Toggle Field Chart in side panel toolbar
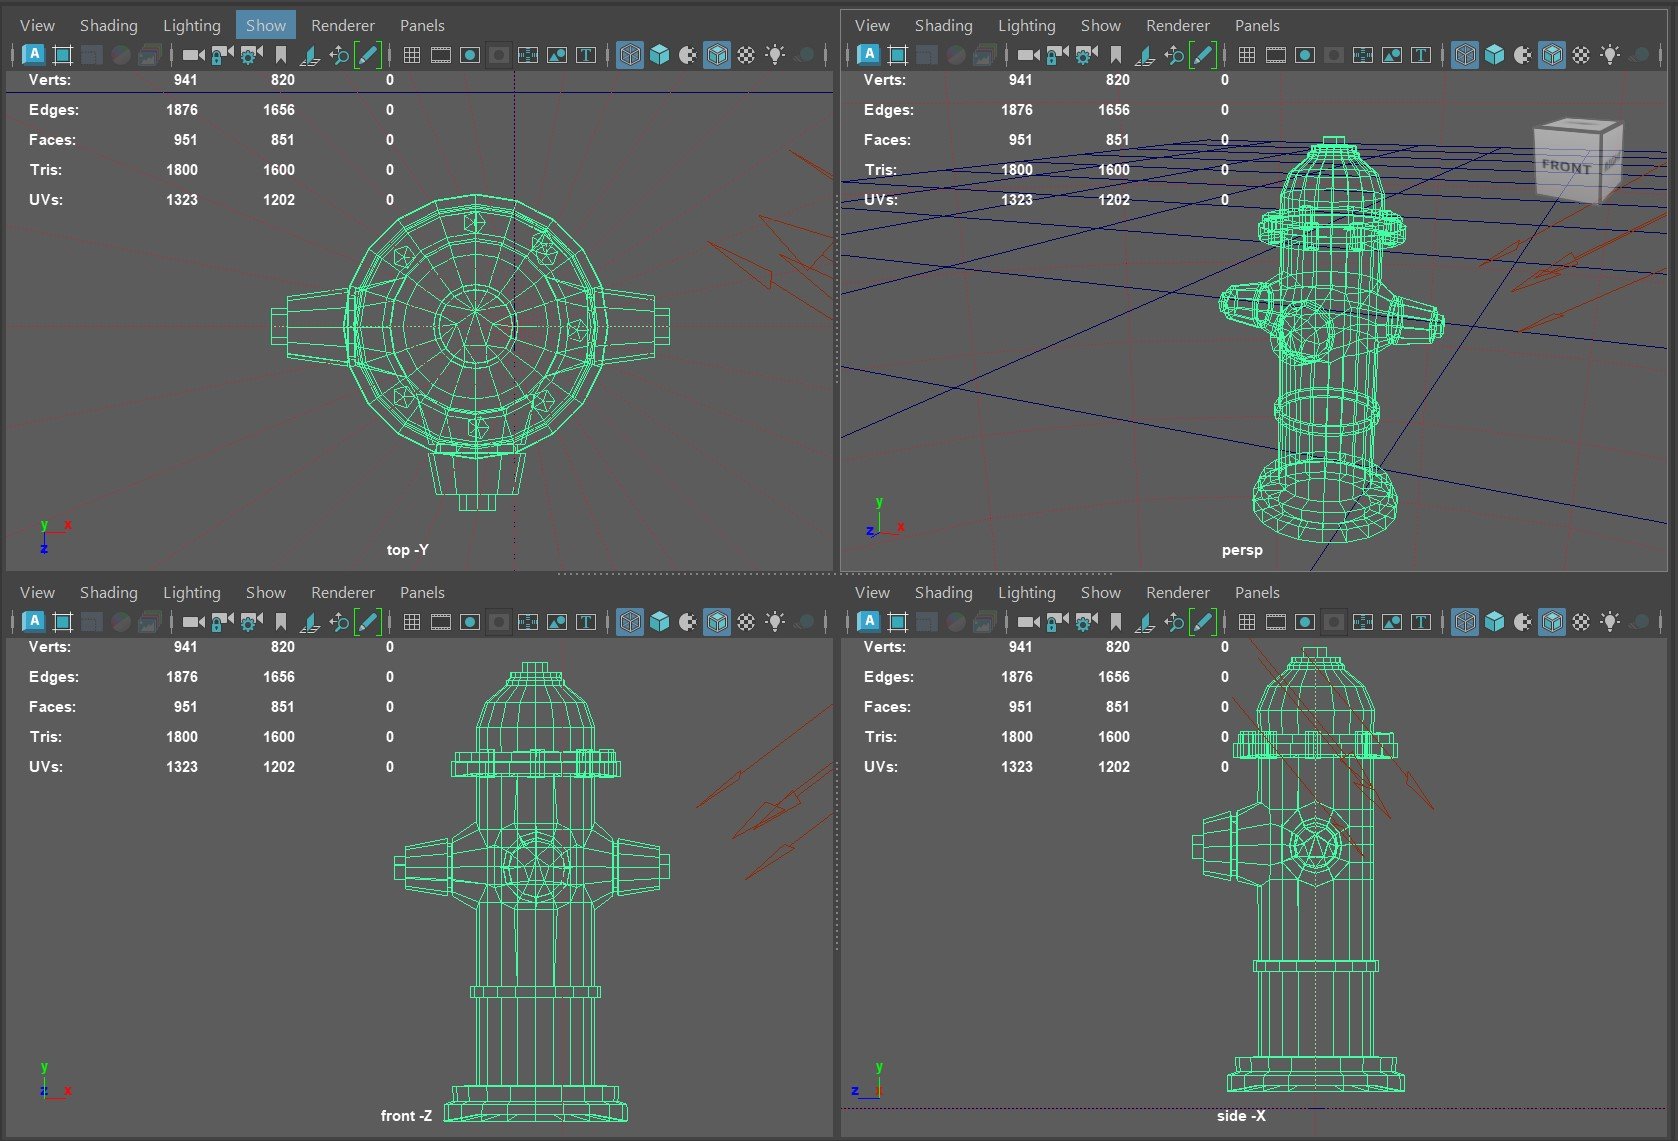This screenshot has width=1678, height=1141. (1363, 622)
